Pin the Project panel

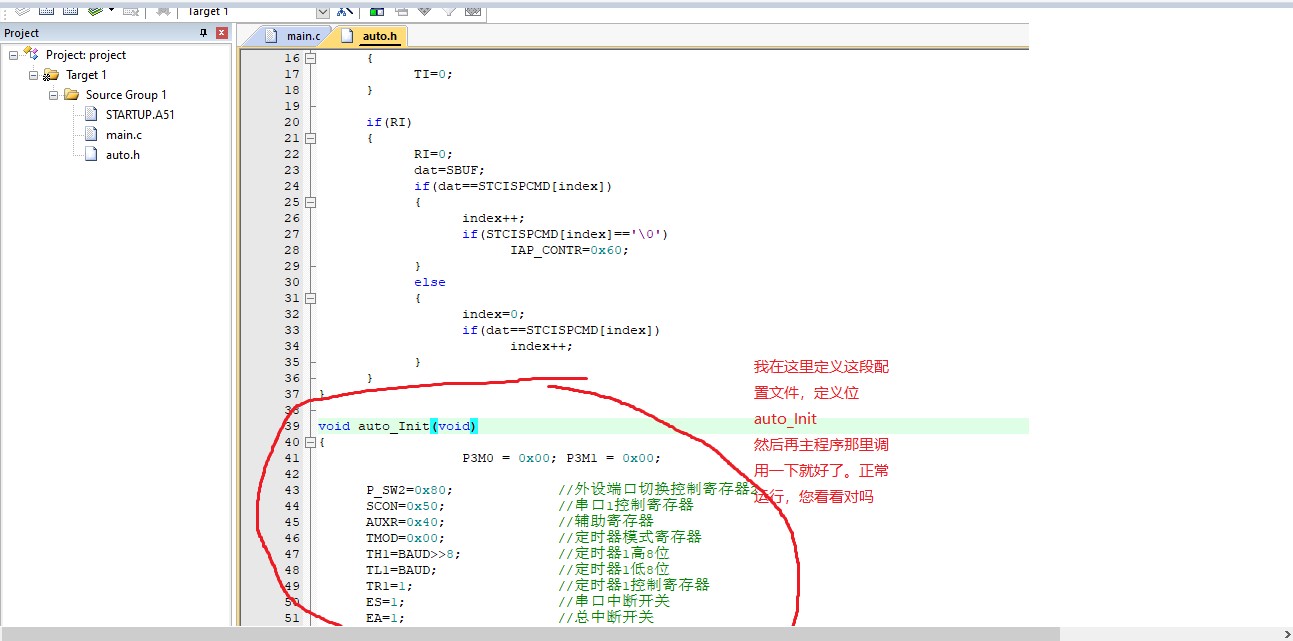coord(204,33)
